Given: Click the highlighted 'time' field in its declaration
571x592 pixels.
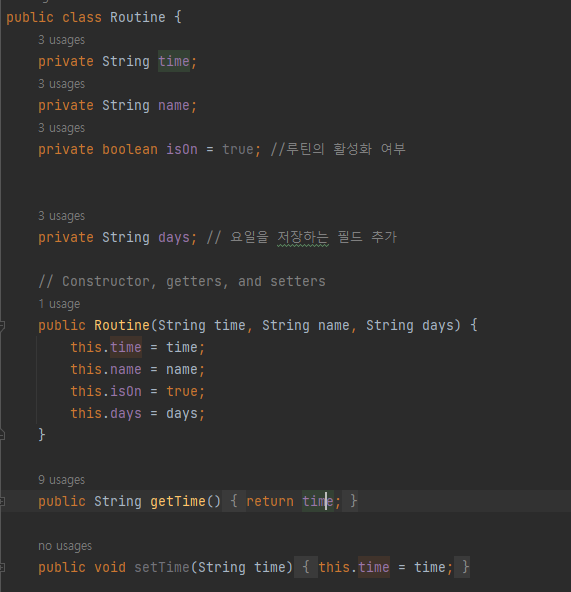Looking at the screenshot, I should point(174,61).
